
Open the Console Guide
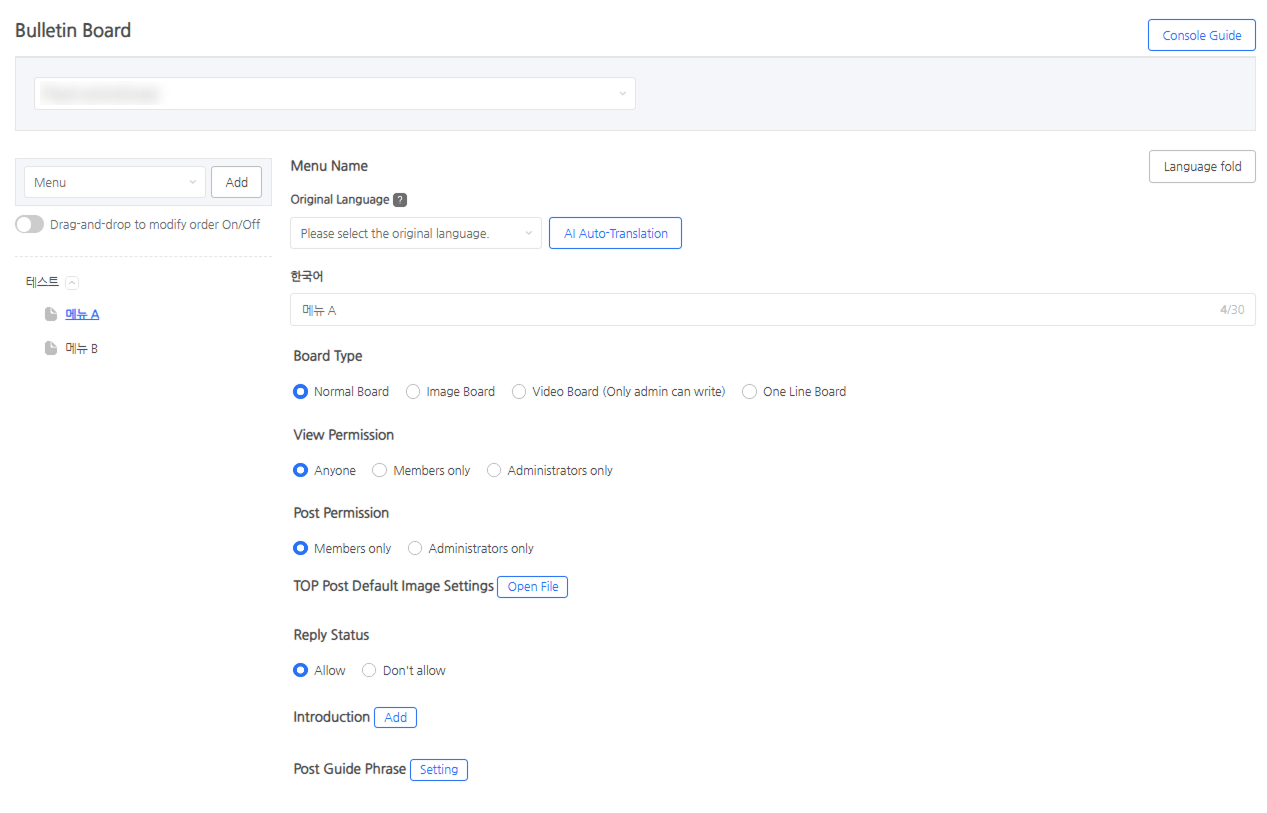click(1201, 36)
